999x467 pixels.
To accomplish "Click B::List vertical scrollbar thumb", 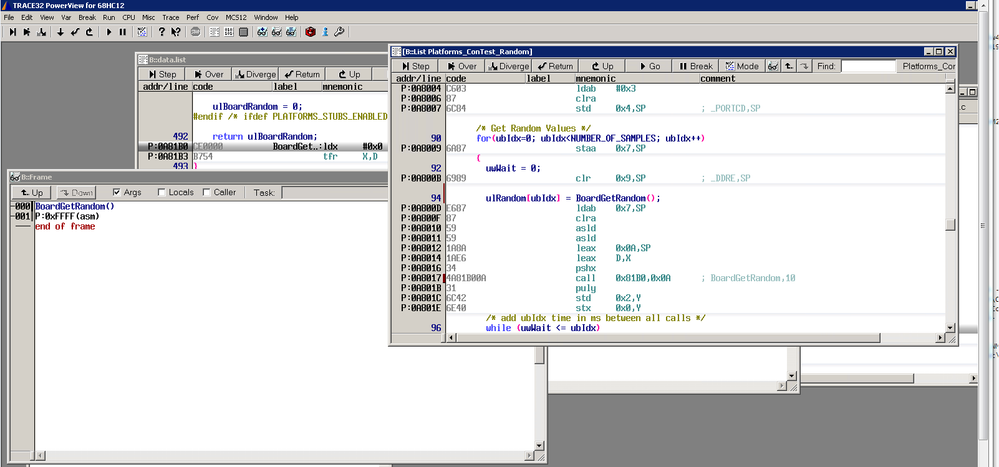I will coord(950,224).
